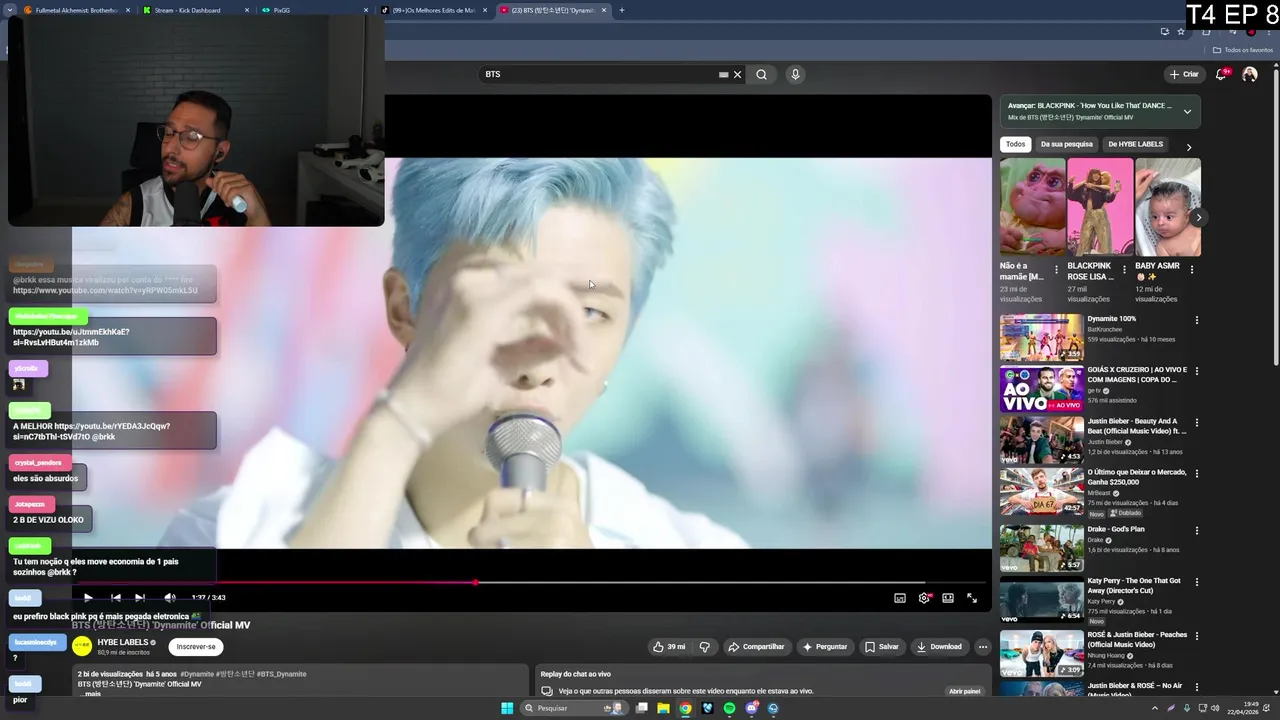
Task: Open the Não é a mamãe short
Action: point(1032,207)
